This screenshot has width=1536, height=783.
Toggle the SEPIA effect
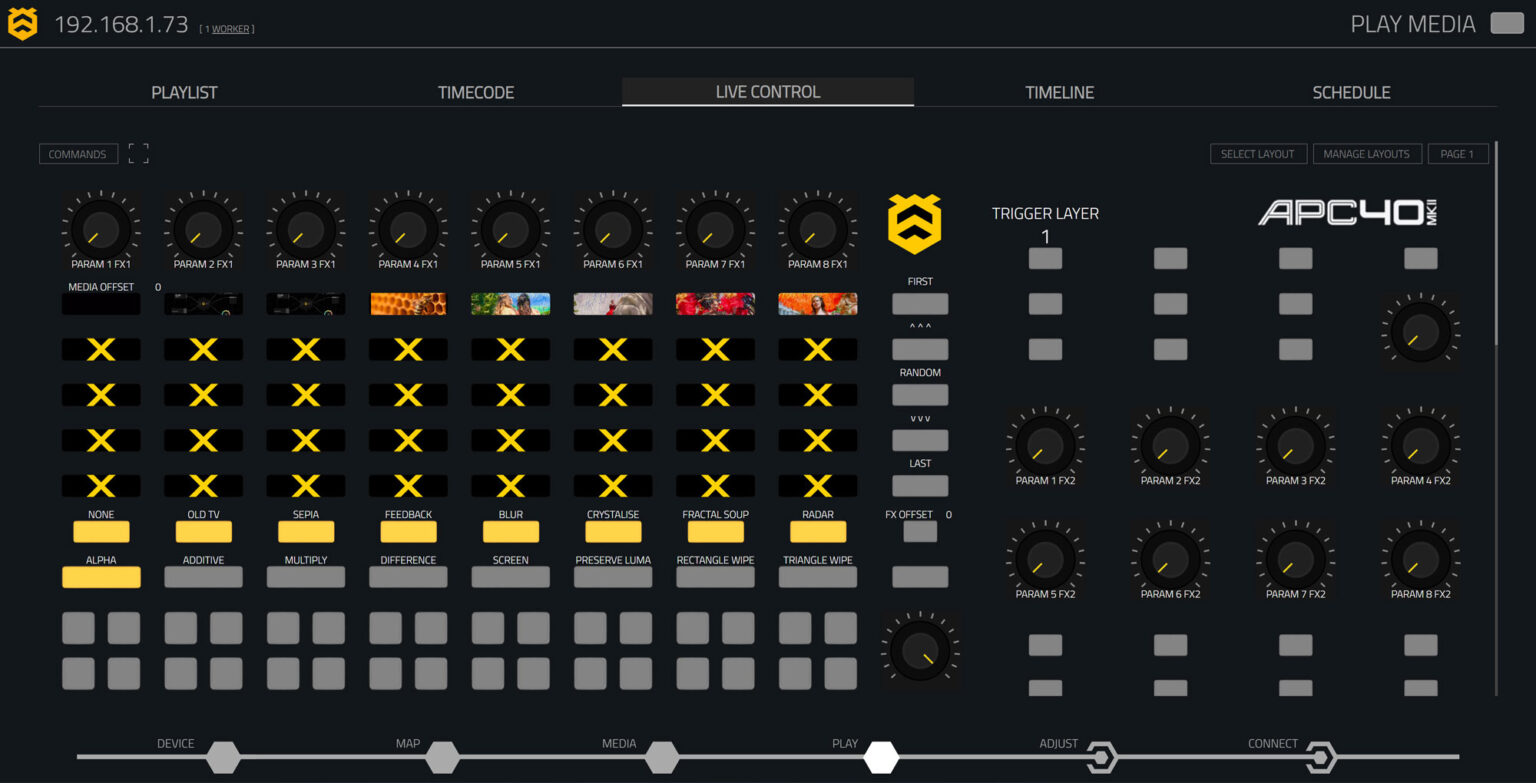point(305,531)
